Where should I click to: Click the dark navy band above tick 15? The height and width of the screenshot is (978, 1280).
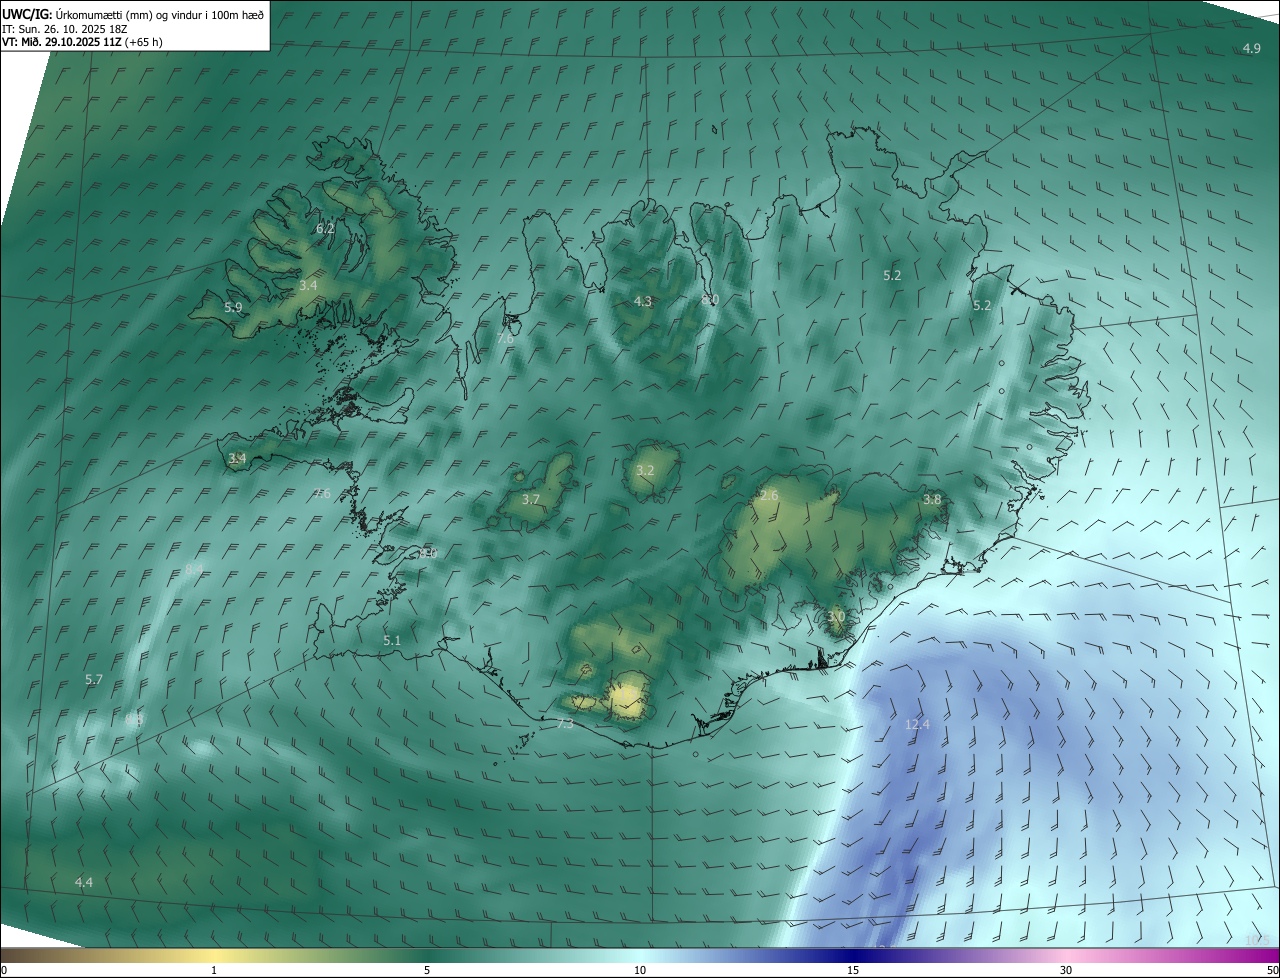pyautogui.click(x=853, y=955)
